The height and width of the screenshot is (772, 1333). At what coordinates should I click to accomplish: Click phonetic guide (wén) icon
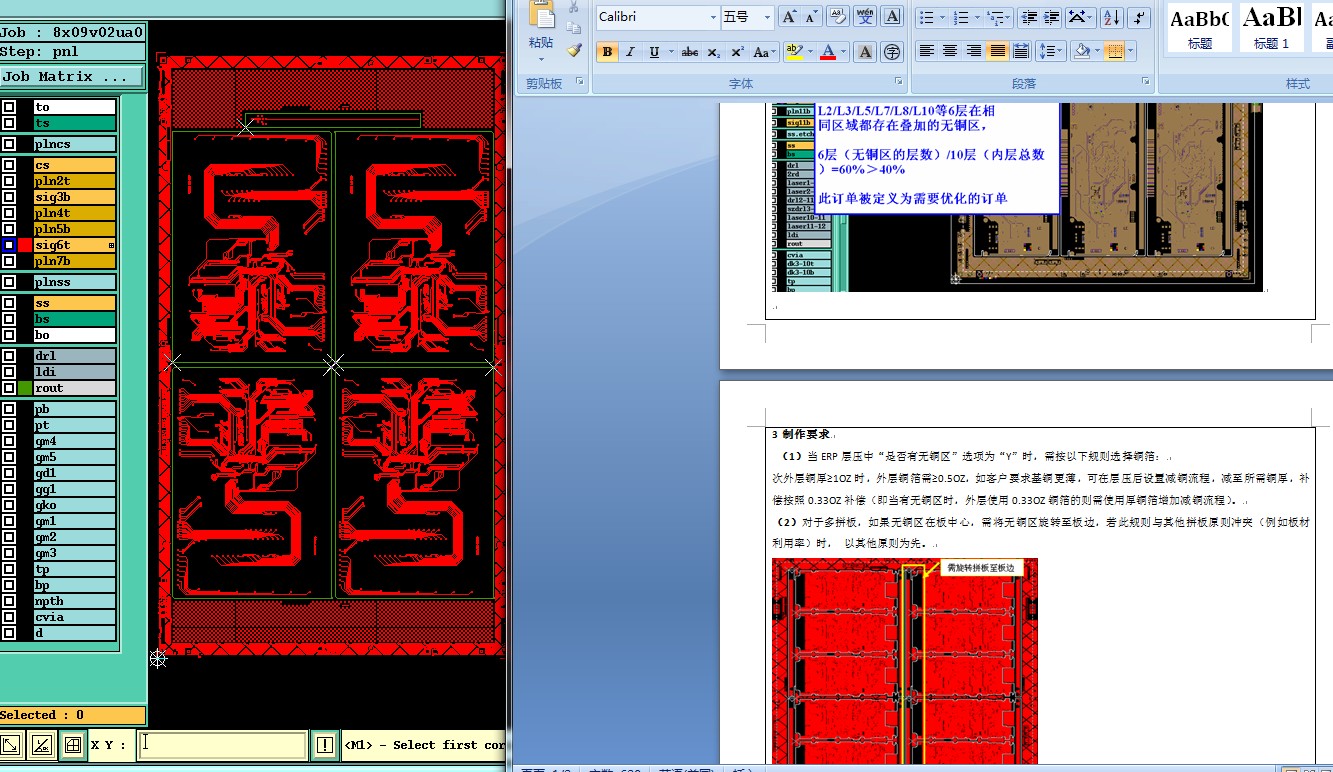[x=866, y=17]
